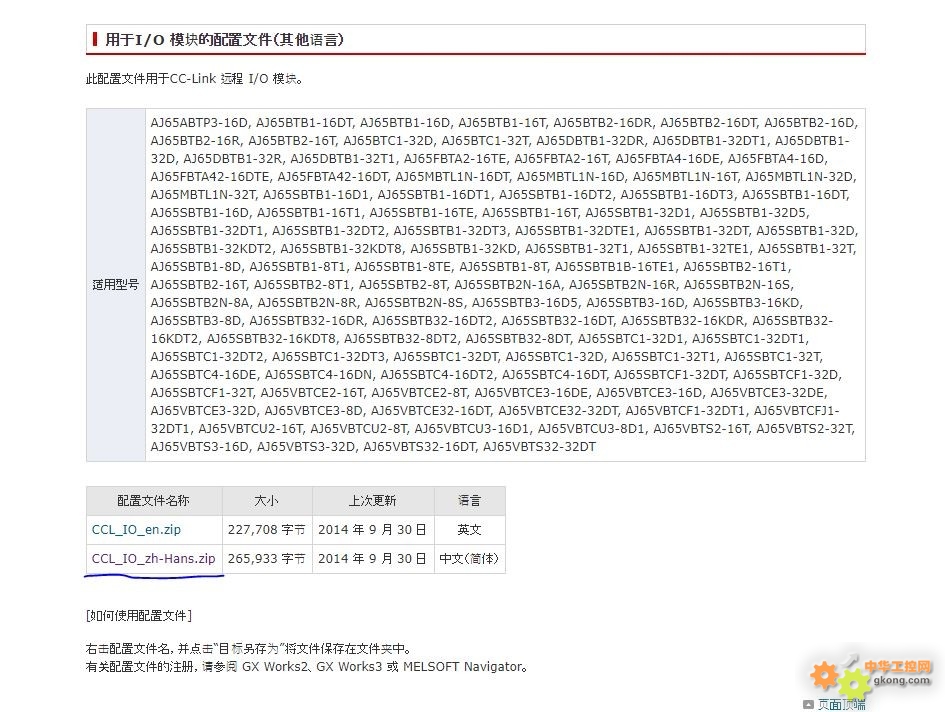Image resolution: width=945 pixels, height=712 pixels.
Task: Download the CCL_IO_en.zip file
Action: click(x=136, y=530)
